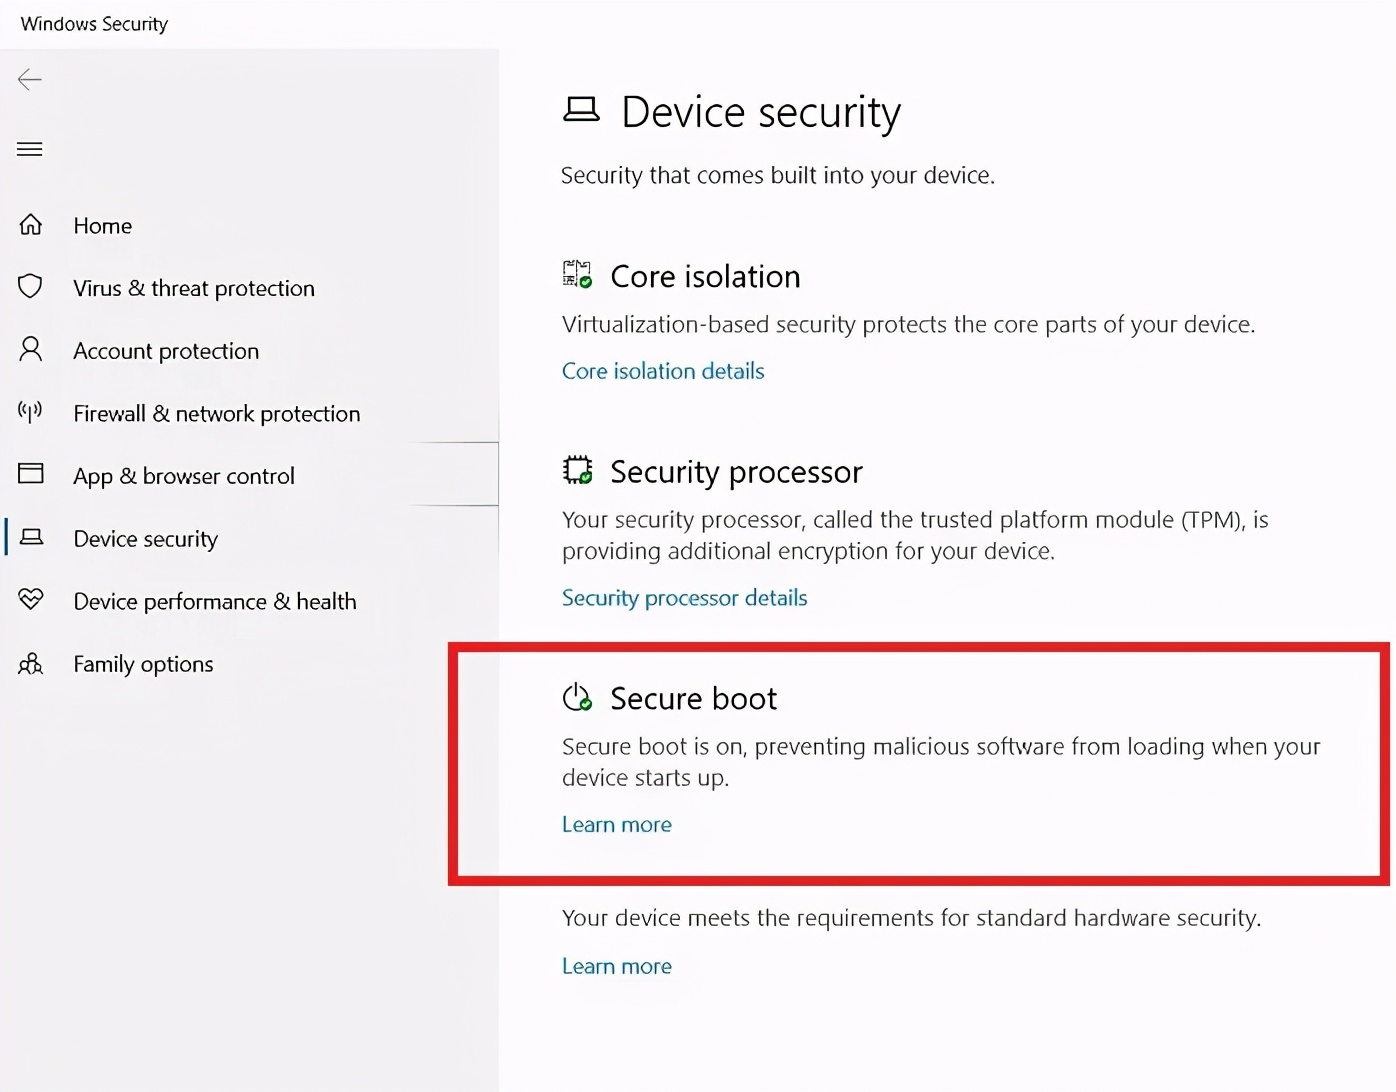1396x1092 pixels.
Task: Click the Account protection person icon
Action: point(30,350)
